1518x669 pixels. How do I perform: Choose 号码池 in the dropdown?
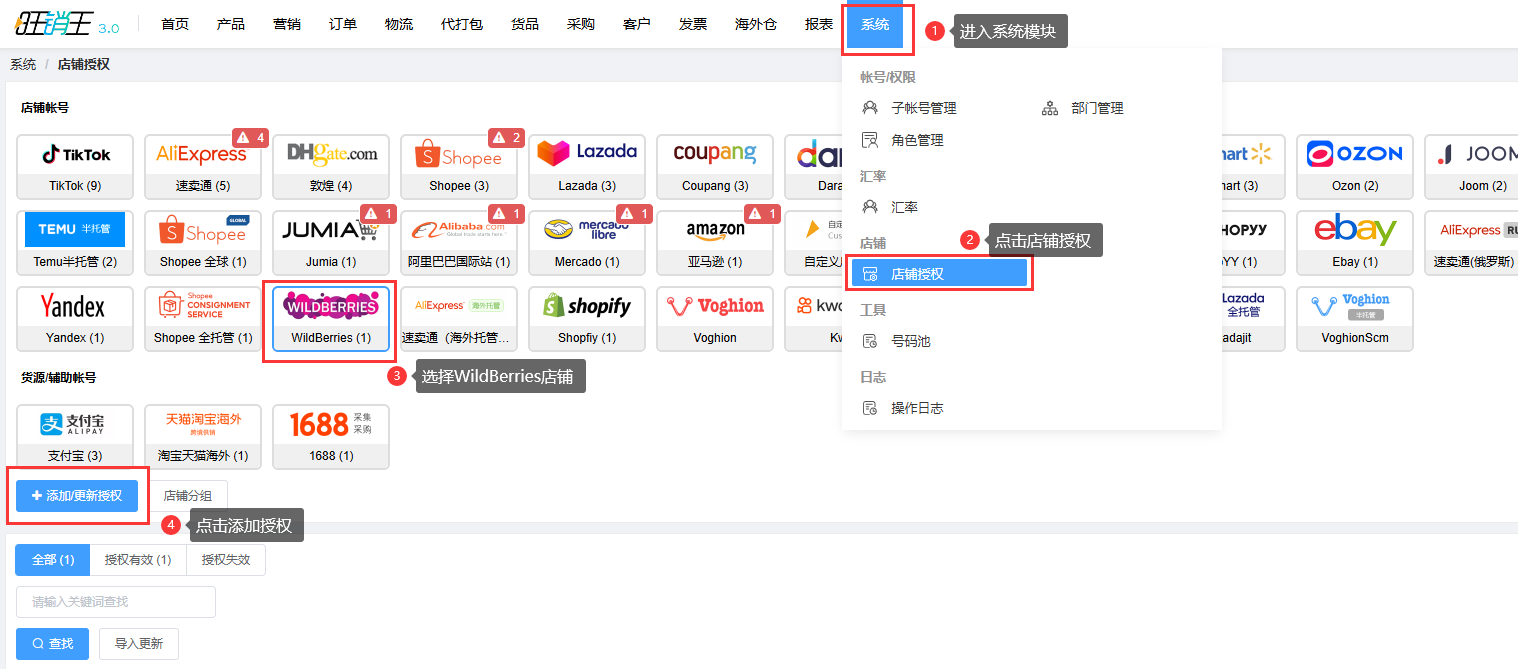910,341
